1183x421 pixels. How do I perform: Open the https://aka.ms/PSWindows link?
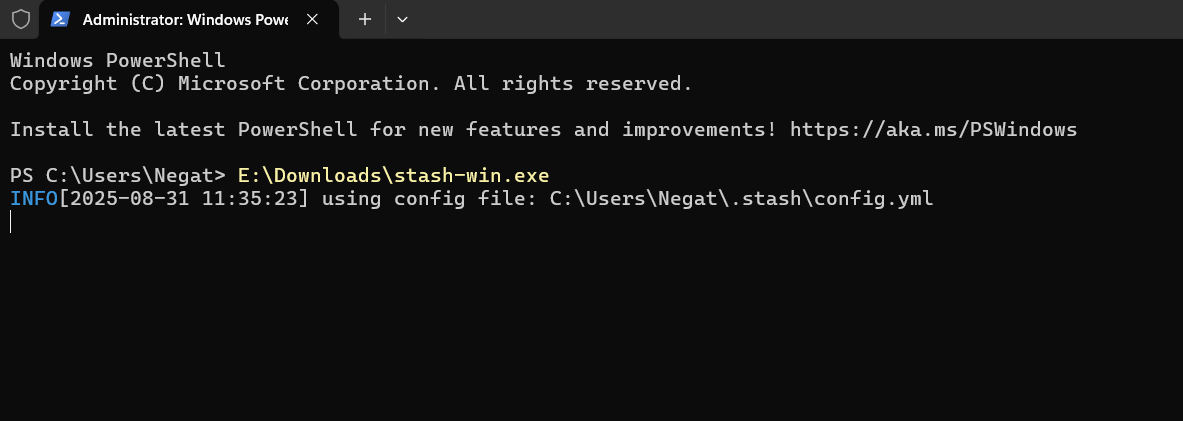933,130
